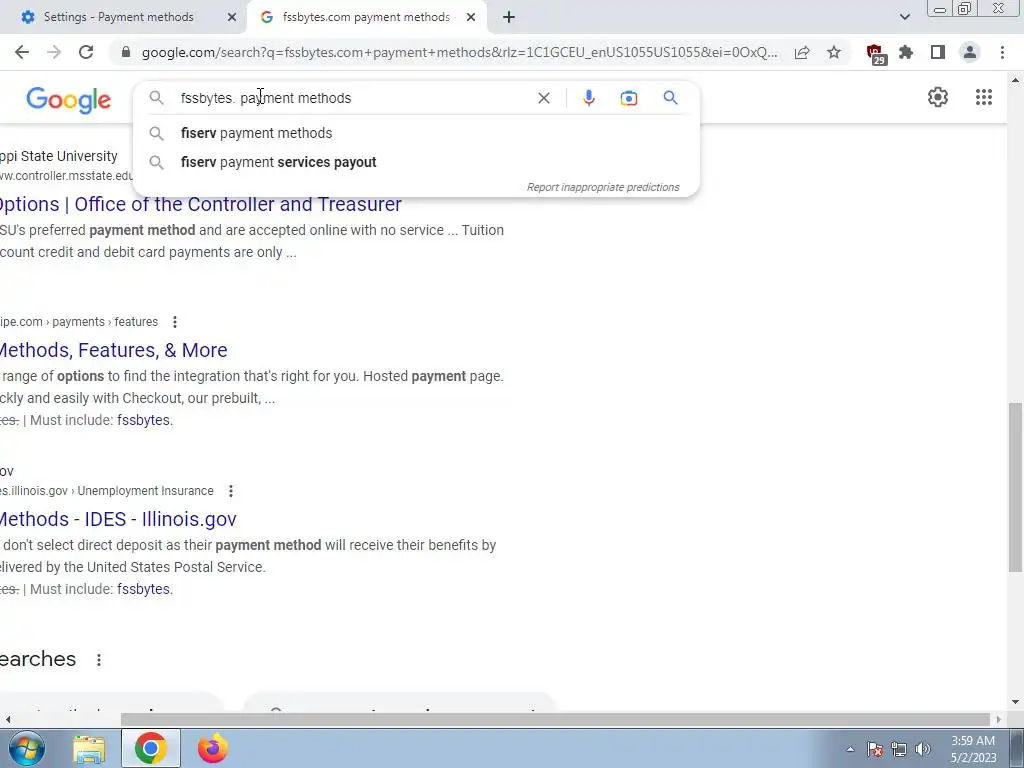Open the volume control in system tray
This screenshot has height=768, width=1024.
[923, 749]
